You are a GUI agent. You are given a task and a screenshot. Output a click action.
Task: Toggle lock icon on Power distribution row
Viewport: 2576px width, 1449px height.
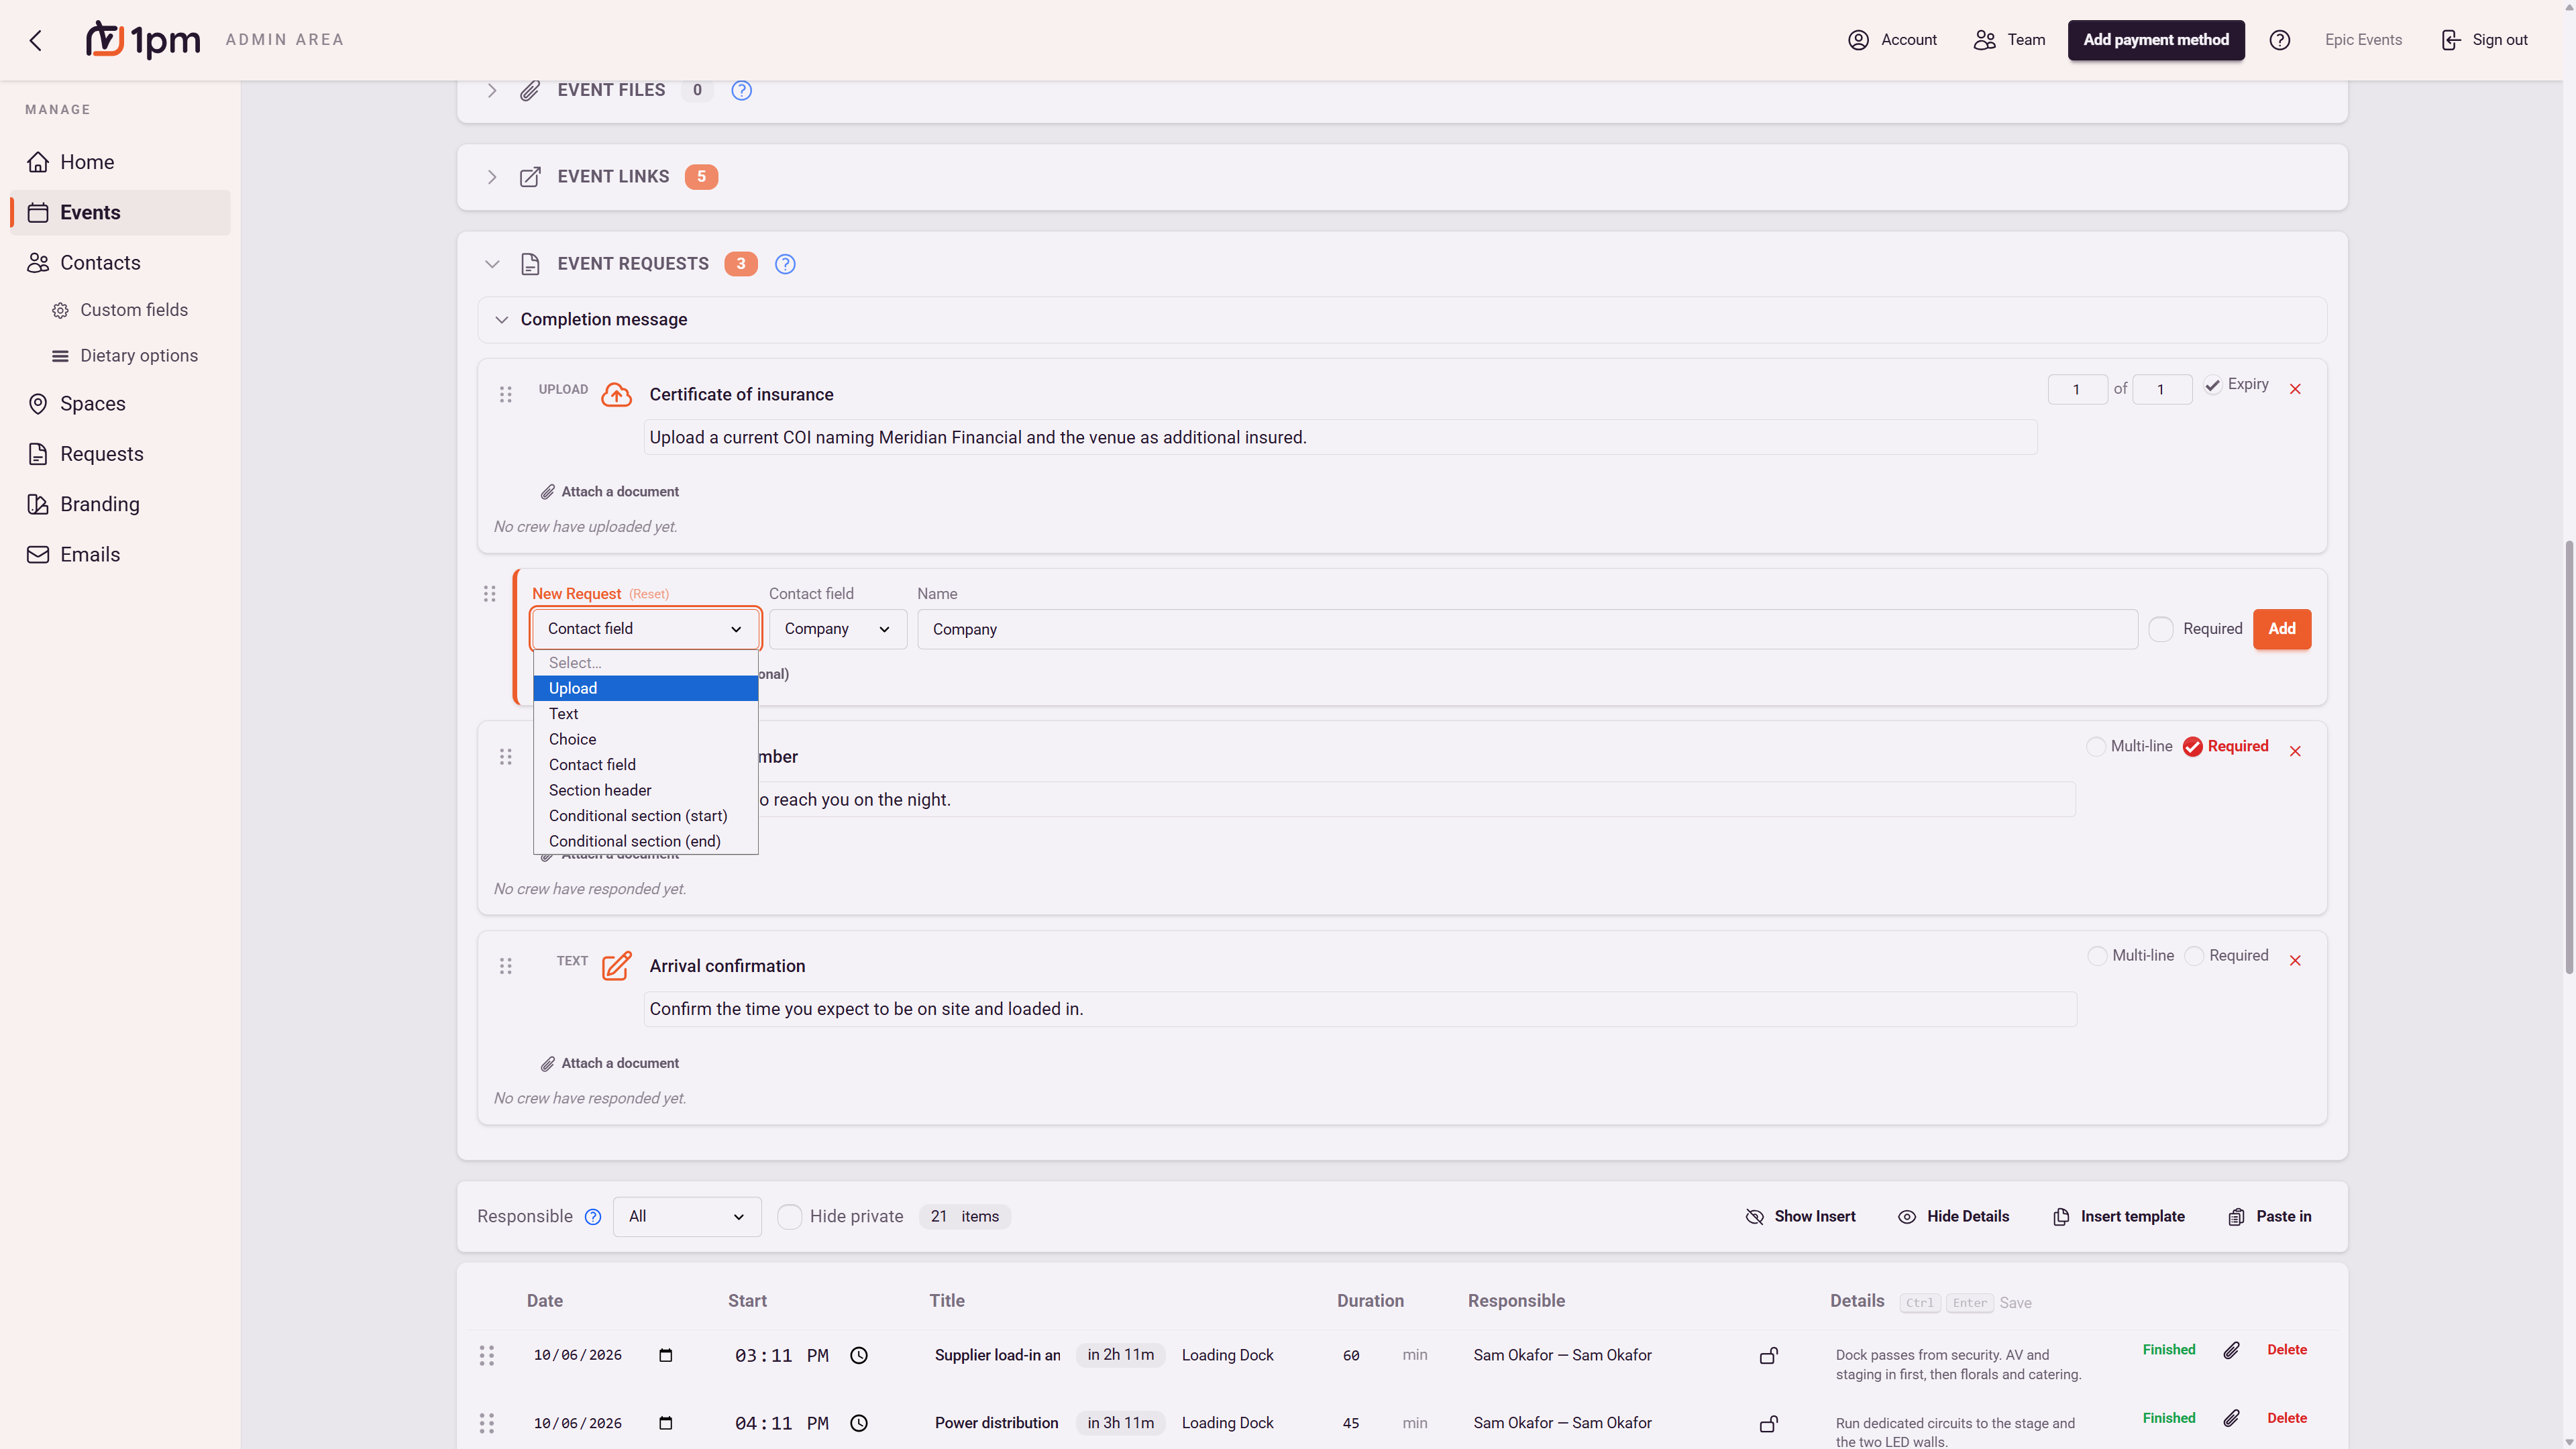point(1769,1423)
